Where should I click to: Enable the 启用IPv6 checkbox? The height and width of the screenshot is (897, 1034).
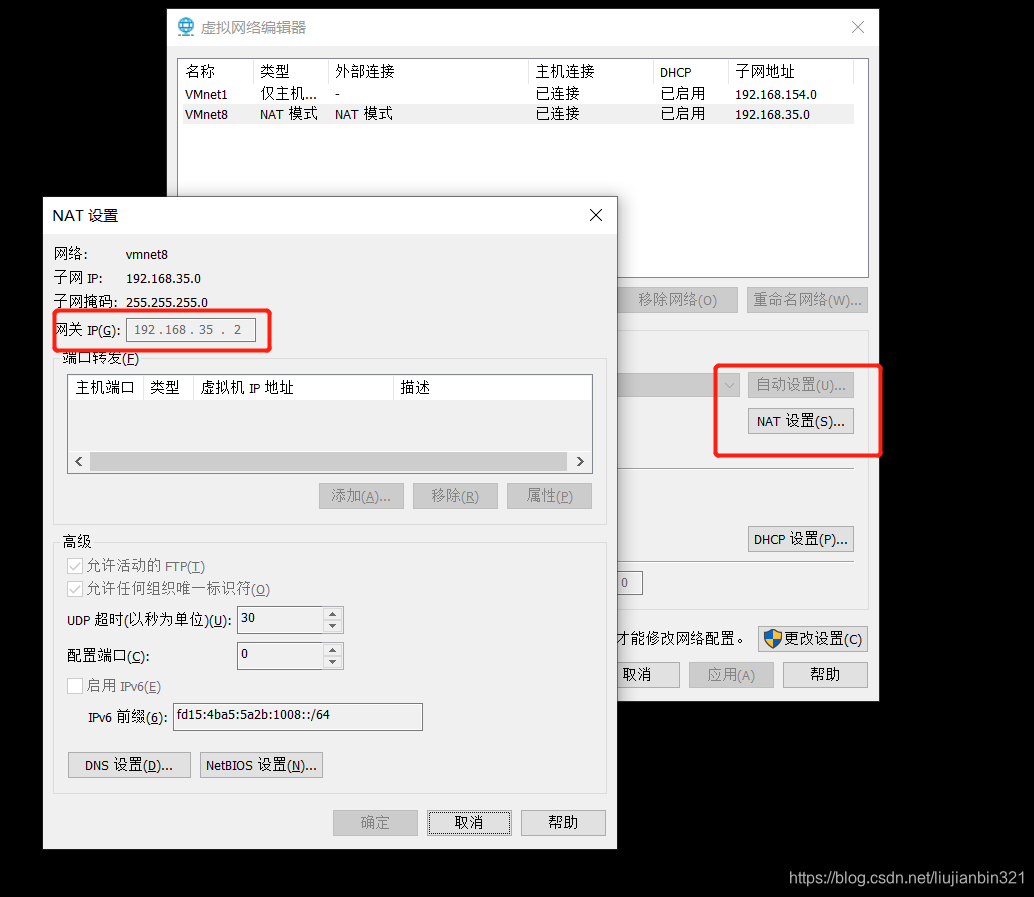coord(75,686)
